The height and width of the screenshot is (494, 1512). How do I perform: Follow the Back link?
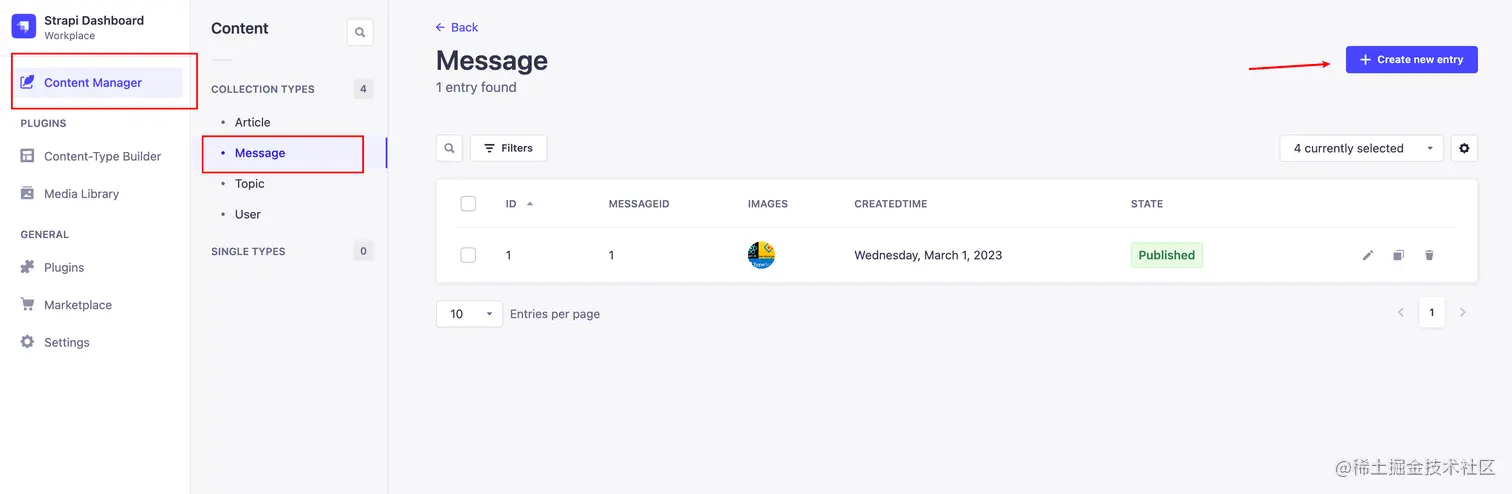click(x=457, y=27)
